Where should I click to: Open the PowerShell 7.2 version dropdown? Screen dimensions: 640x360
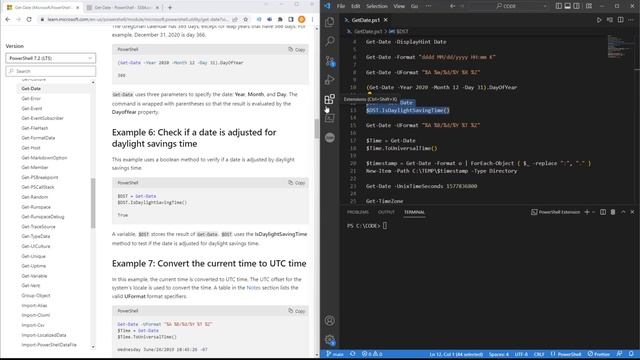click(51, 58)
